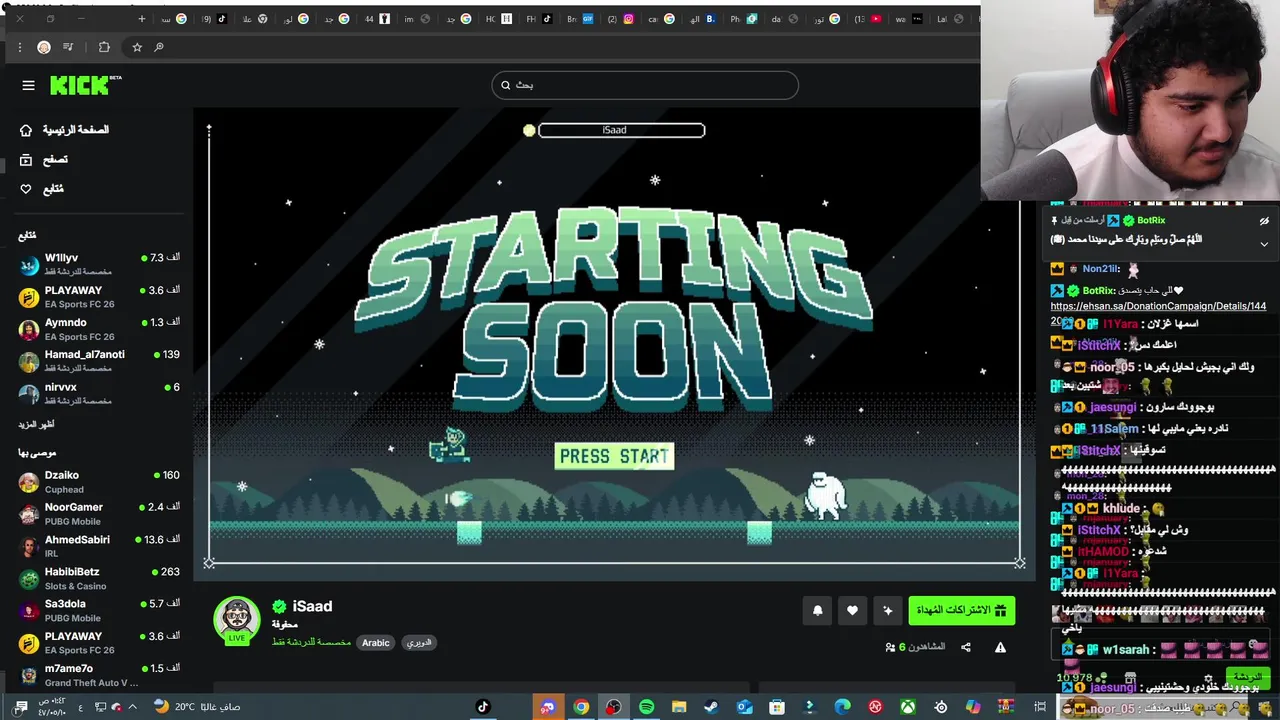
Task: Share the stream via share icon
Action: (x=966, y=647)
